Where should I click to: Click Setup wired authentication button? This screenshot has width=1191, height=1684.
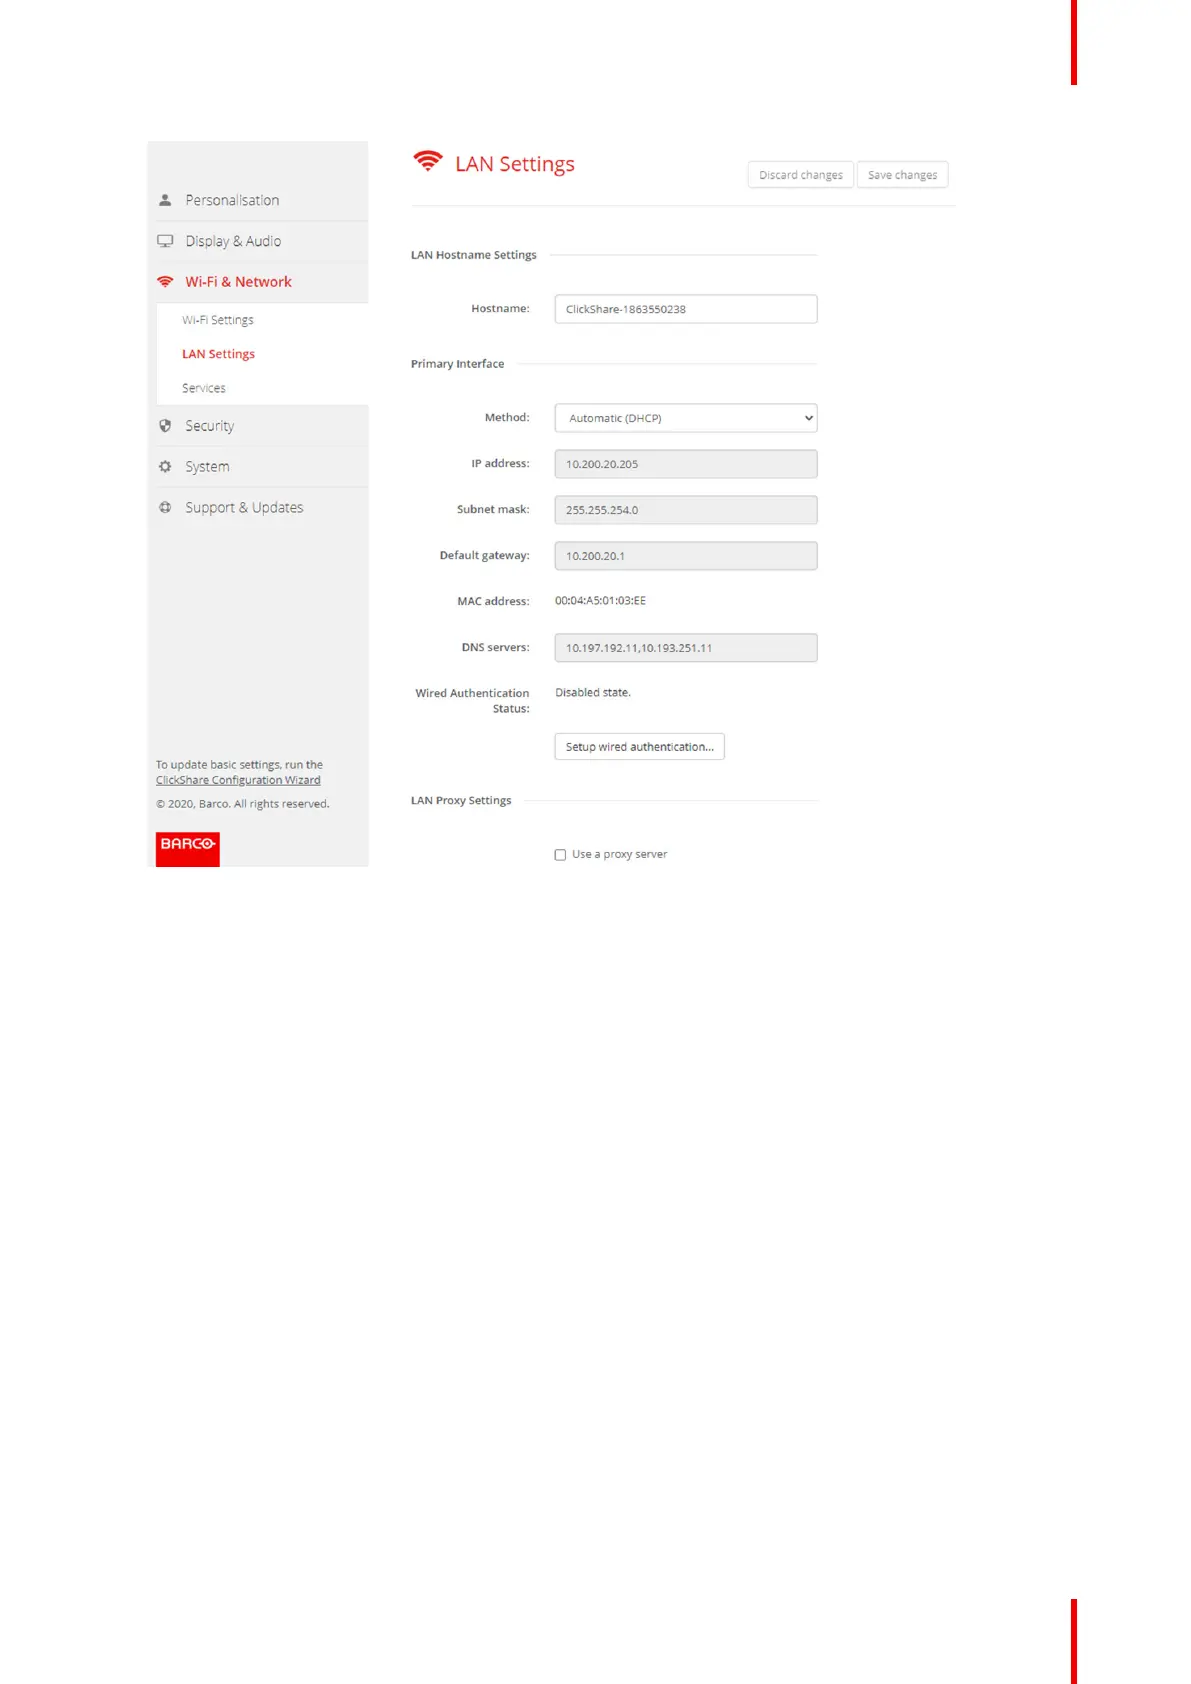click(x=640, y=747)
